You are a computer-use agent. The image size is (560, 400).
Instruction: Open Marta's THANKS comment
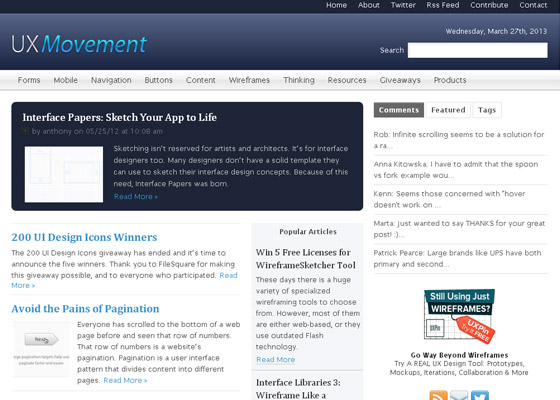click(459, 229)
